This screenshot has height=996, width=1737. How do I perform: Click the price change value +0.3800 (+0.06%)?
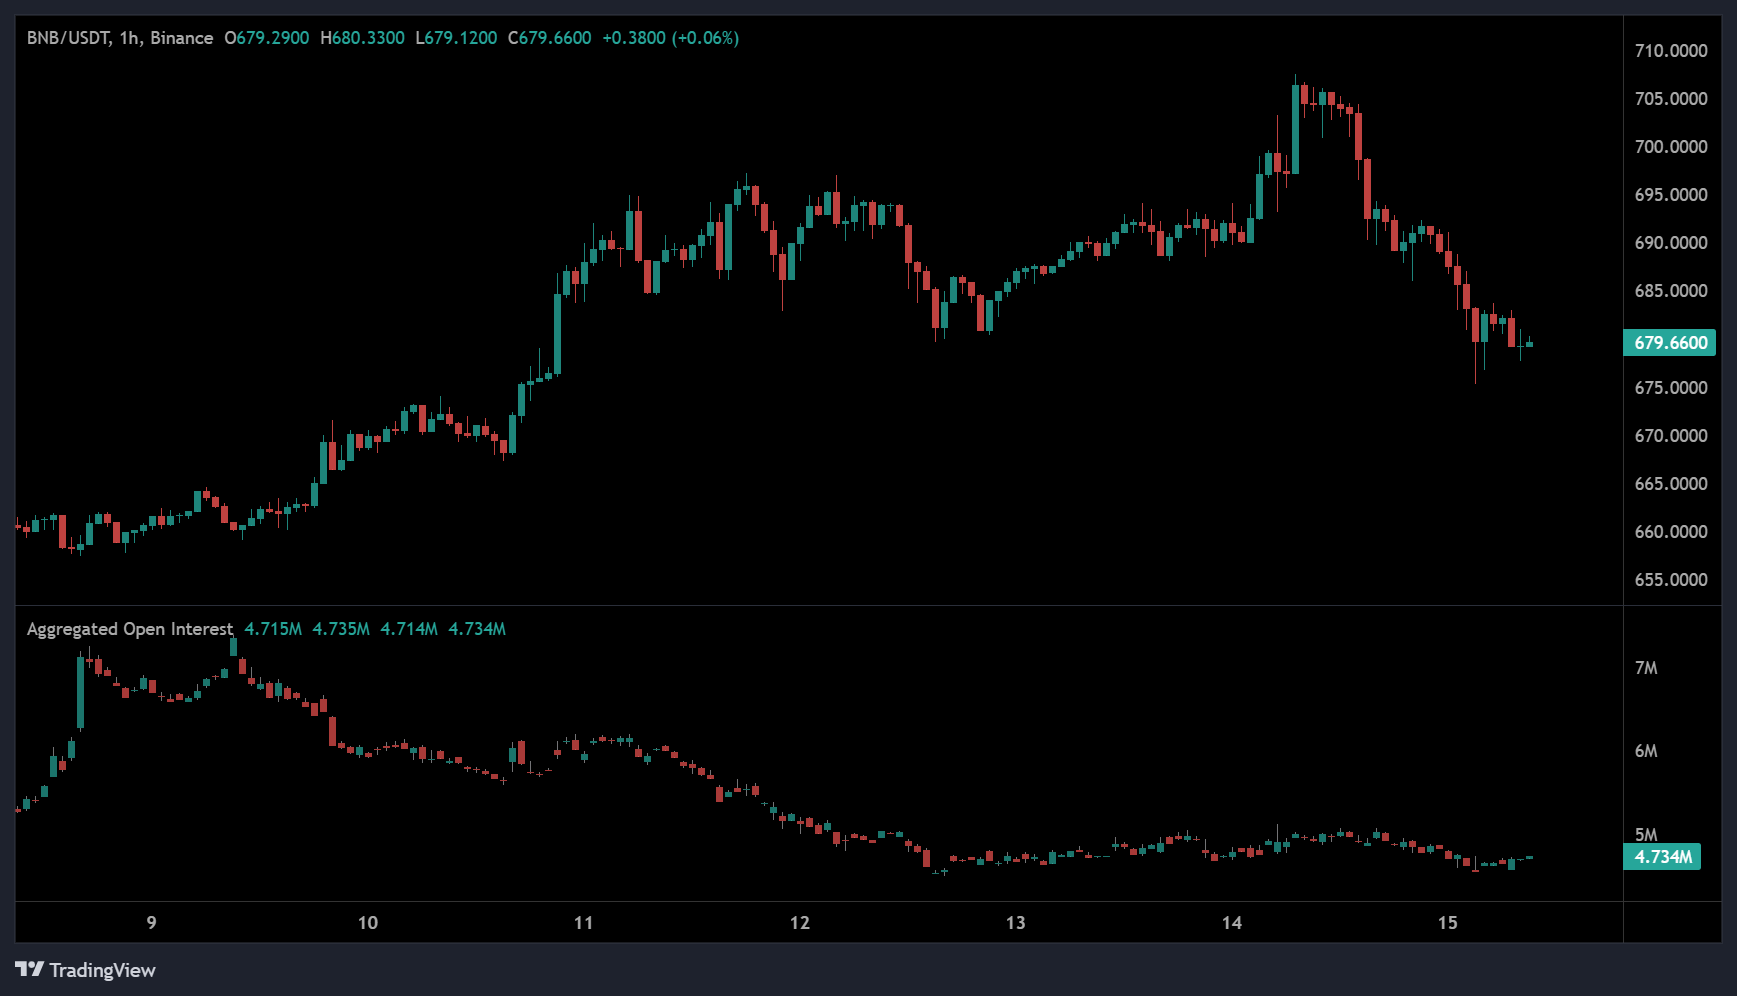point(670,38)
